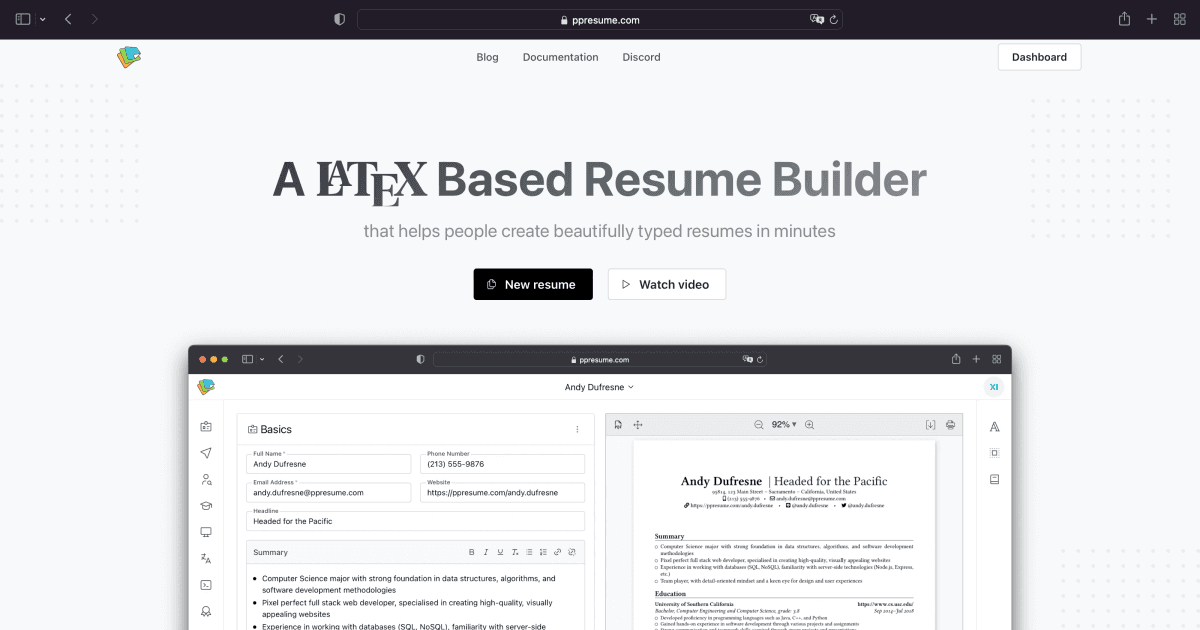Click the Email Address field in the Basics form
This screenshot has width=1200, height=630.
329,492
